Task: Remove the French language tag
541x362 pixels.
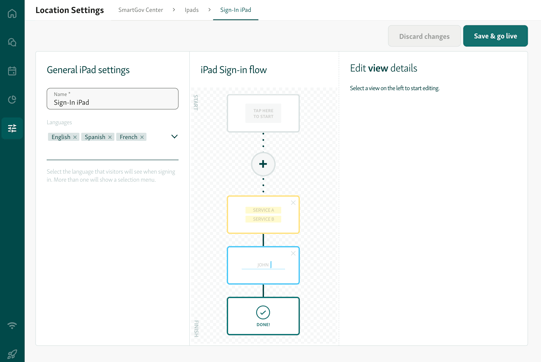Action: click(142, 137)
